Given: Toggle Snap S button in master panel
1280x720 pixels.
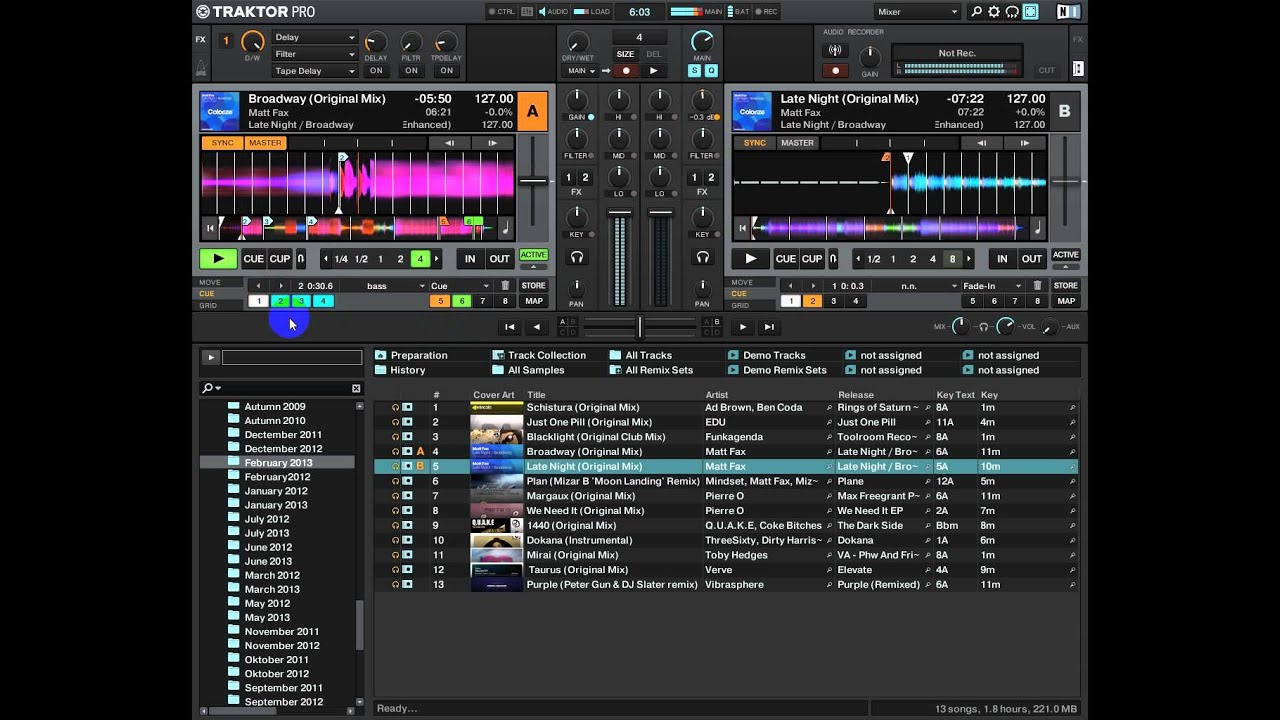Looking at the screenshot, I should 694,71.
